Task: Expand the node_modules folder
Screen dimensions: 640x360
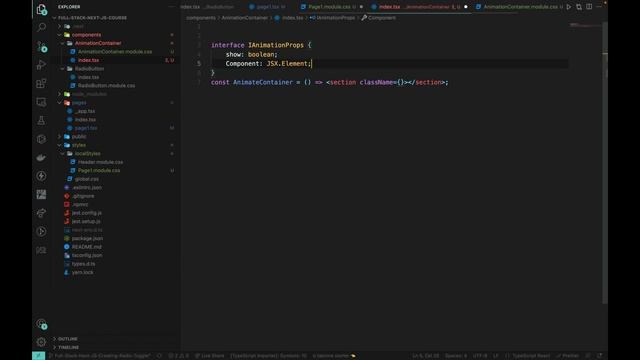Action: 89,94
